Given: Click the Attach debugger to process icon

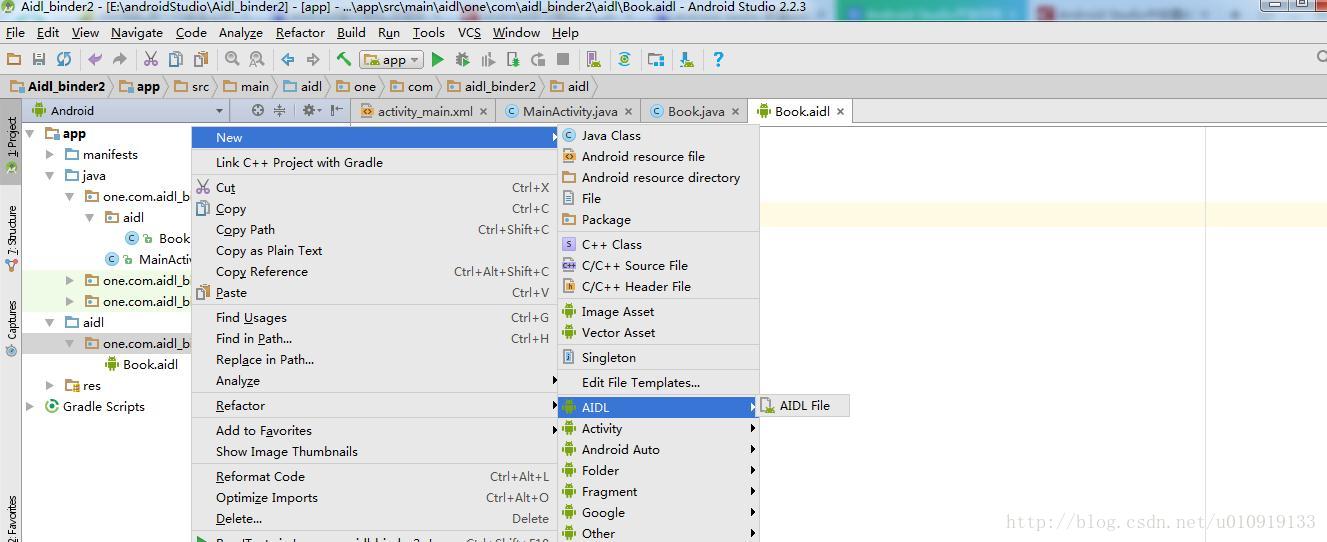Looking at the screenshot, I should tap(513, 60).
